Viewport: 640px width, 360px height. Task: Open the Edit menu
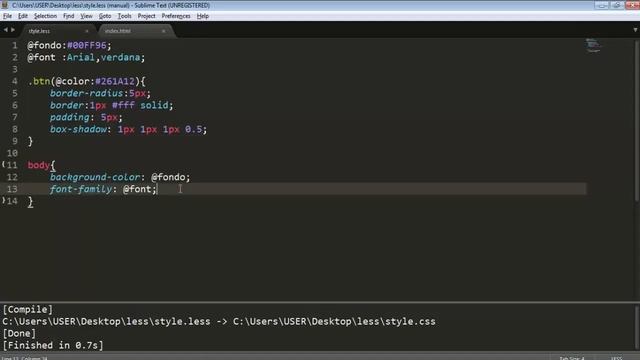[x=23, y=16]
